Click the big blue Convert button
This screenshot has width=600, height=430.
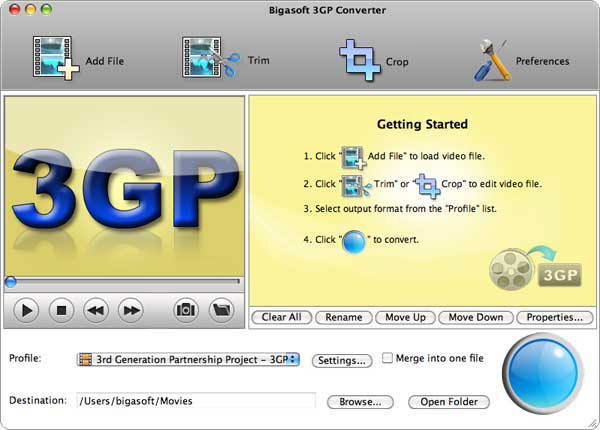[543, 373]
